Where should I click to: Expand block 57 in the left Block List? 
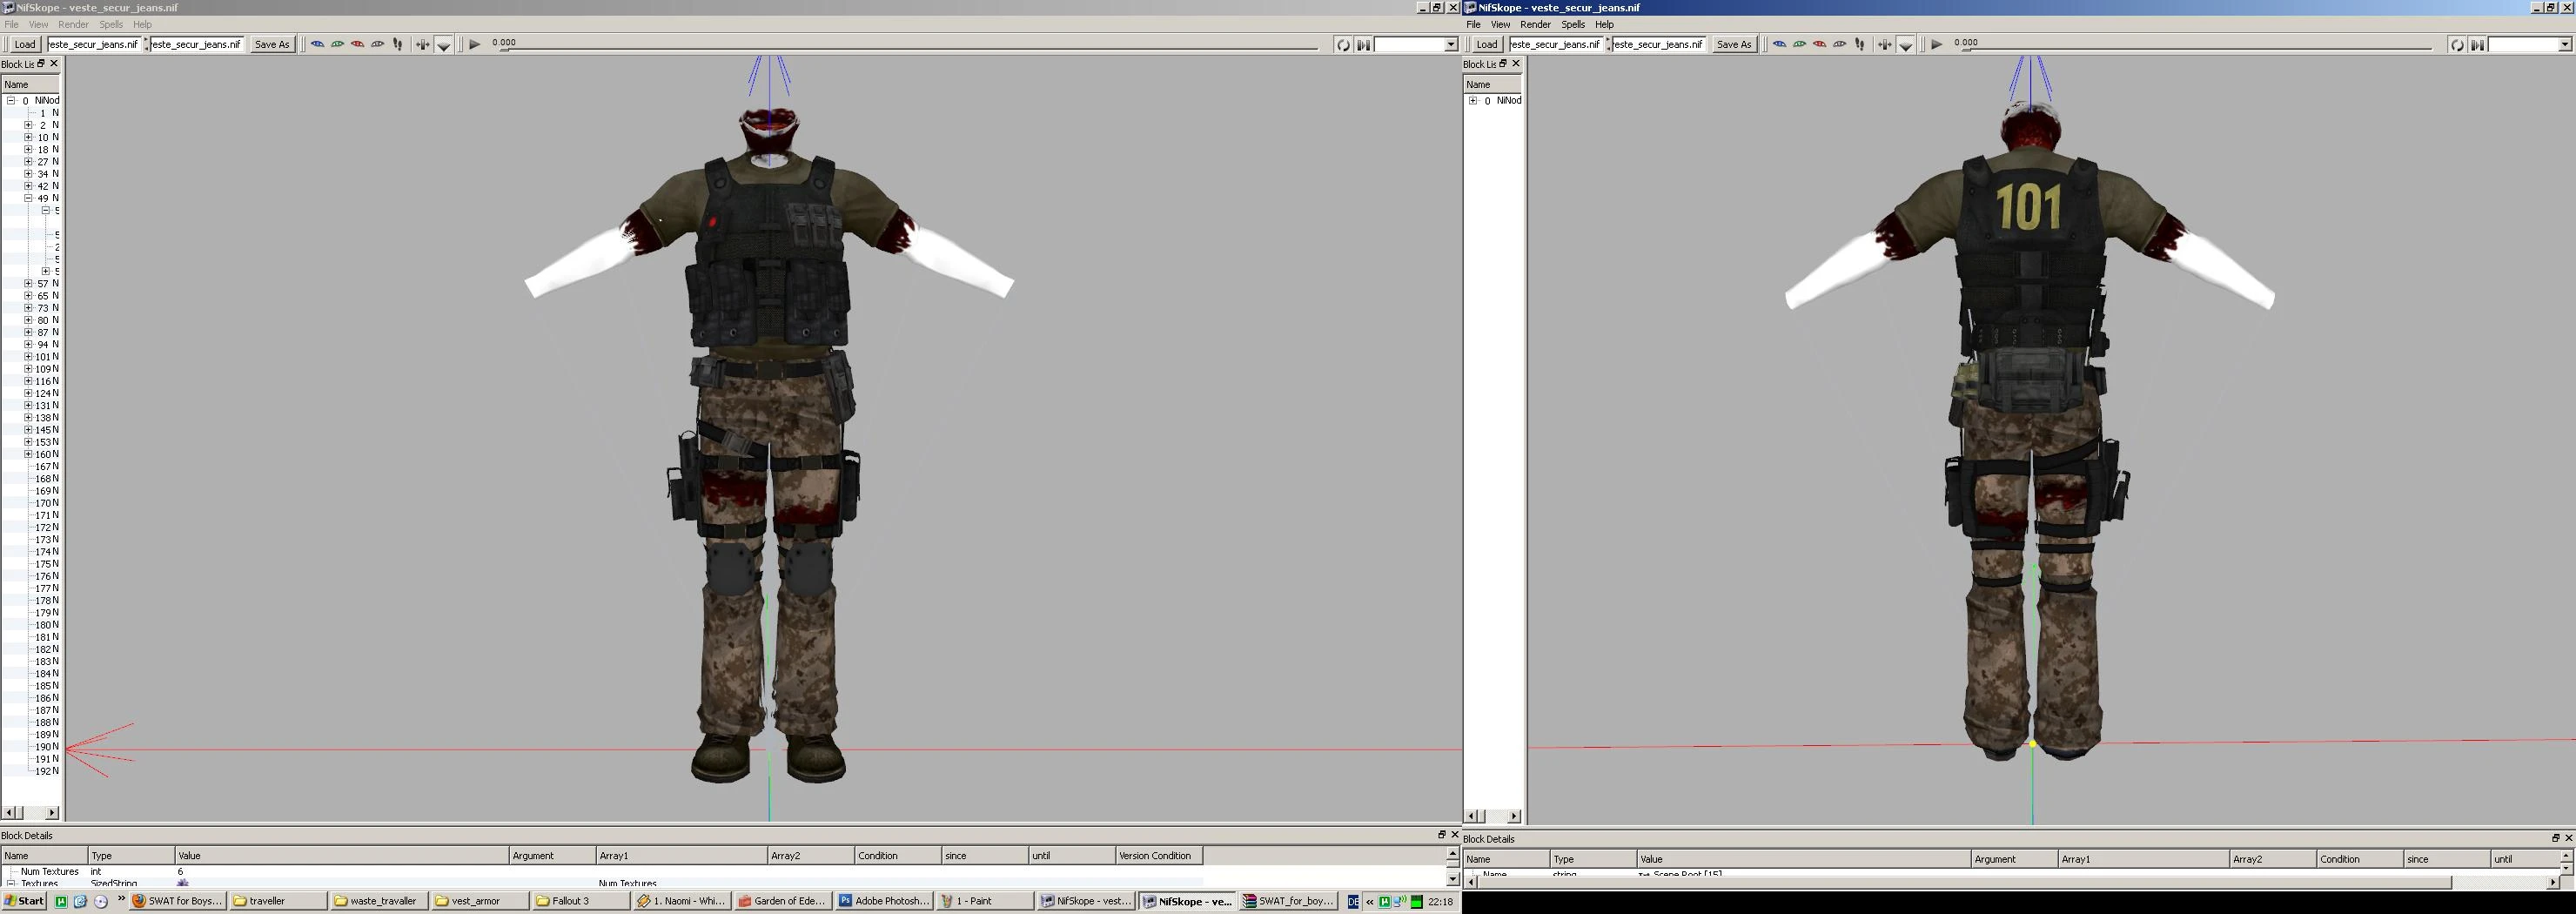[x=28, y=283]
